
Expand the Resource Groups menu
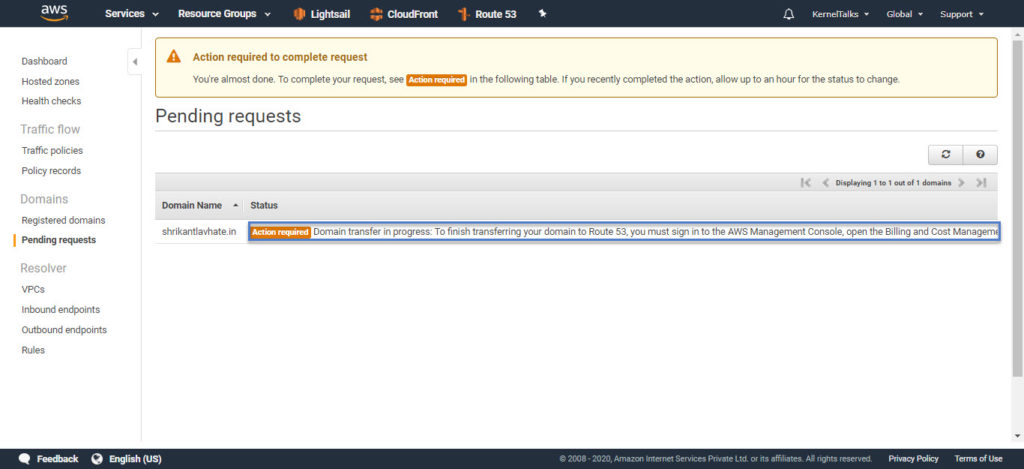224,14
